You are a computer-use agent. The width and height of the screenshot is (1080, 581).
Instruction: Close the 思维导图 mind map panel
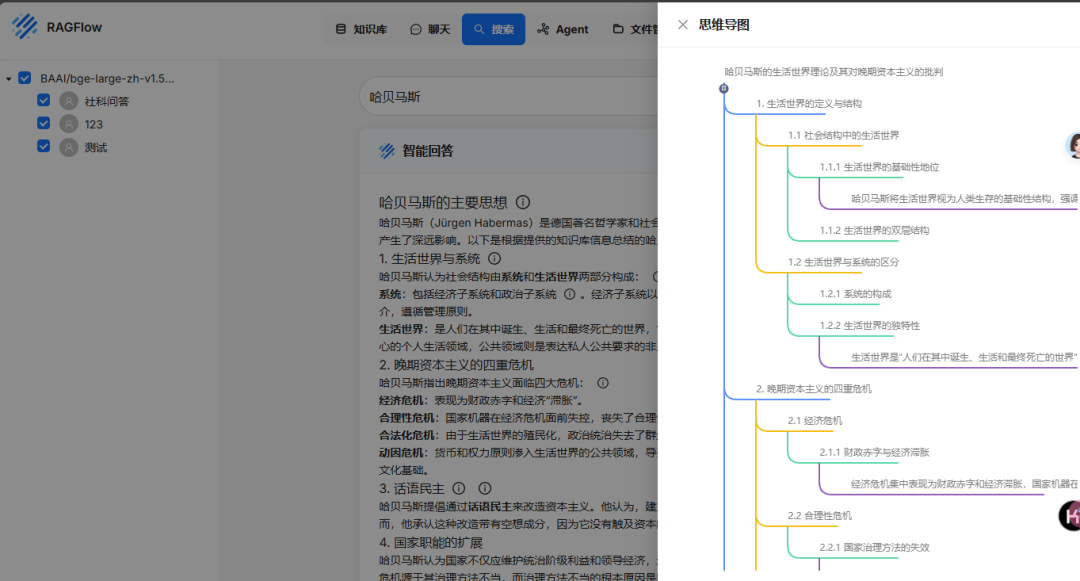[x=683, y=25]
